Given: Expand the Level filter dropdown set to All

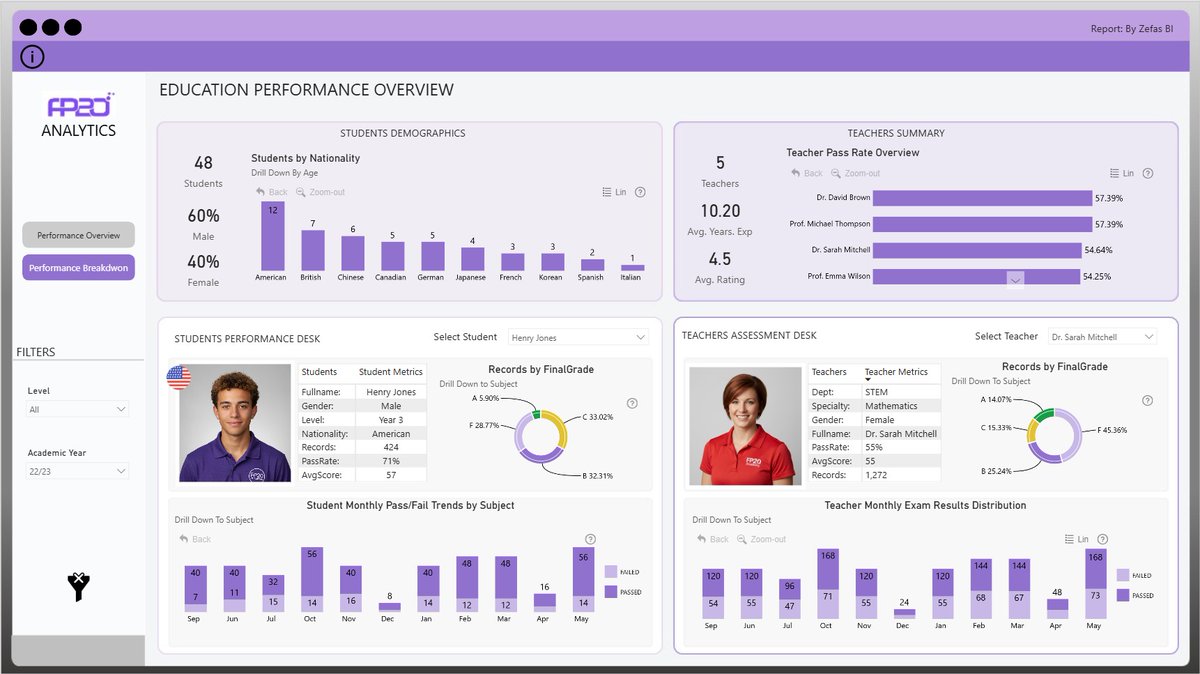Looking at the screenshot, I should 78,408.
